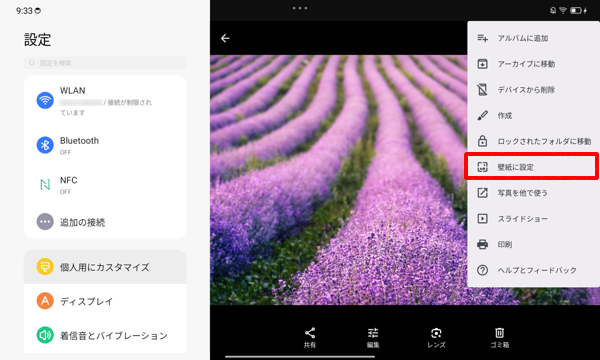Tap the Wi-Fi indicator in status bar
Screen dimensions: 600x360
coord(563,10)
